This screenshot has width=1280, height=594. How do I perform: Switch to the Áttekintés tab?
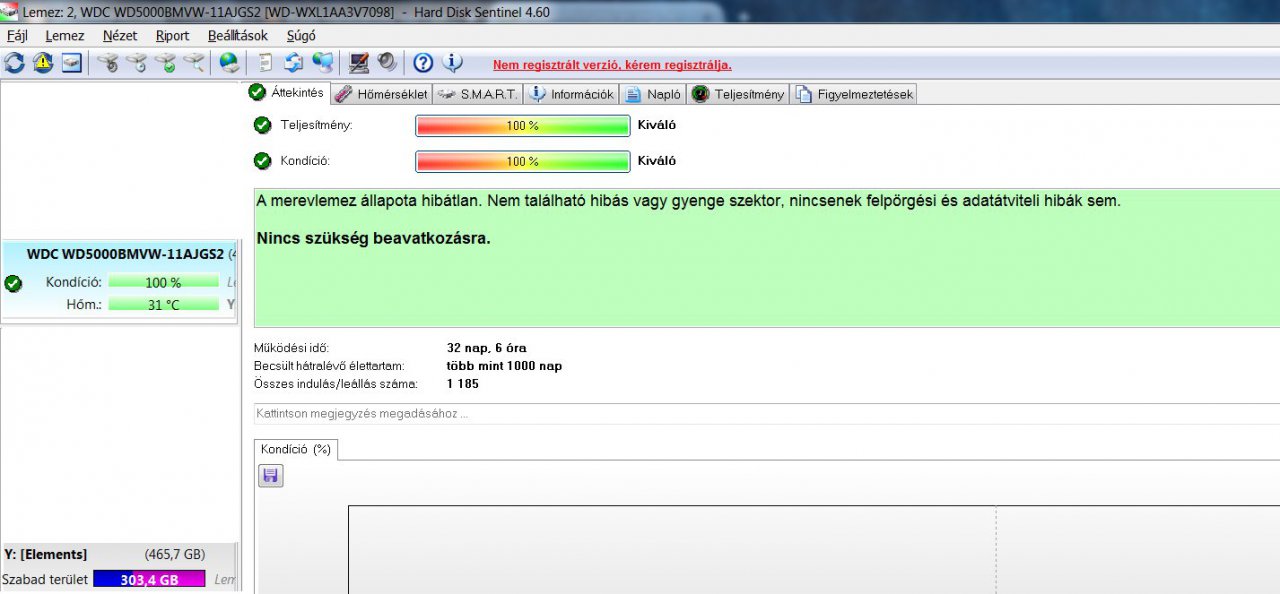pos(287,92)
